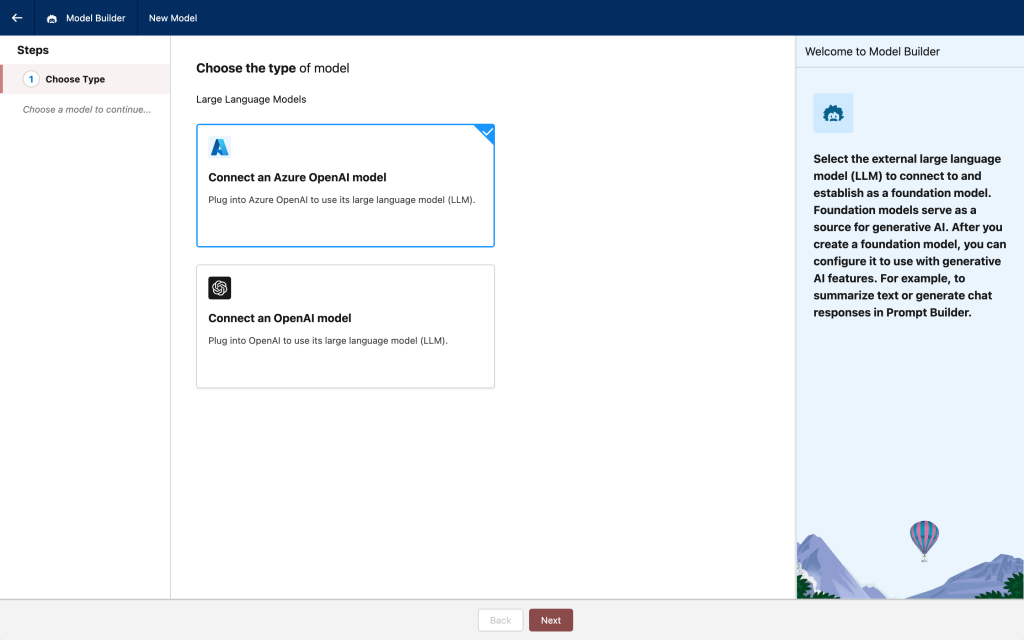
Task: Click the OpenAI logo icon
Action: (x=219, y=288)
